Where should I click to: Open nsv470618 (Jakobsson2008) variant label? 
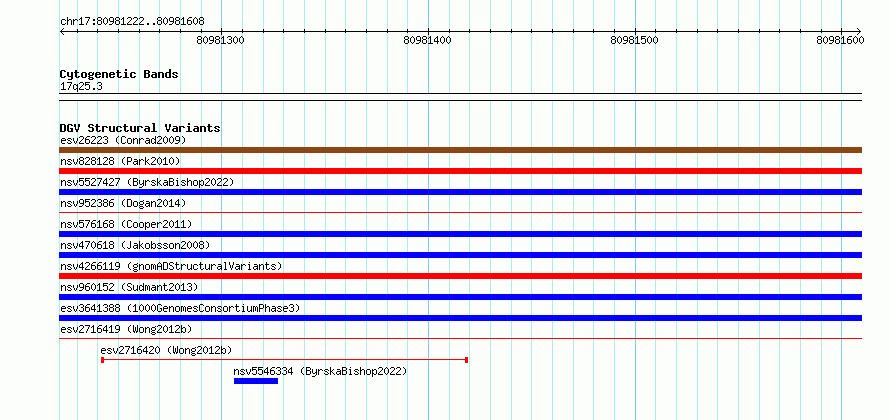(135, 245)
